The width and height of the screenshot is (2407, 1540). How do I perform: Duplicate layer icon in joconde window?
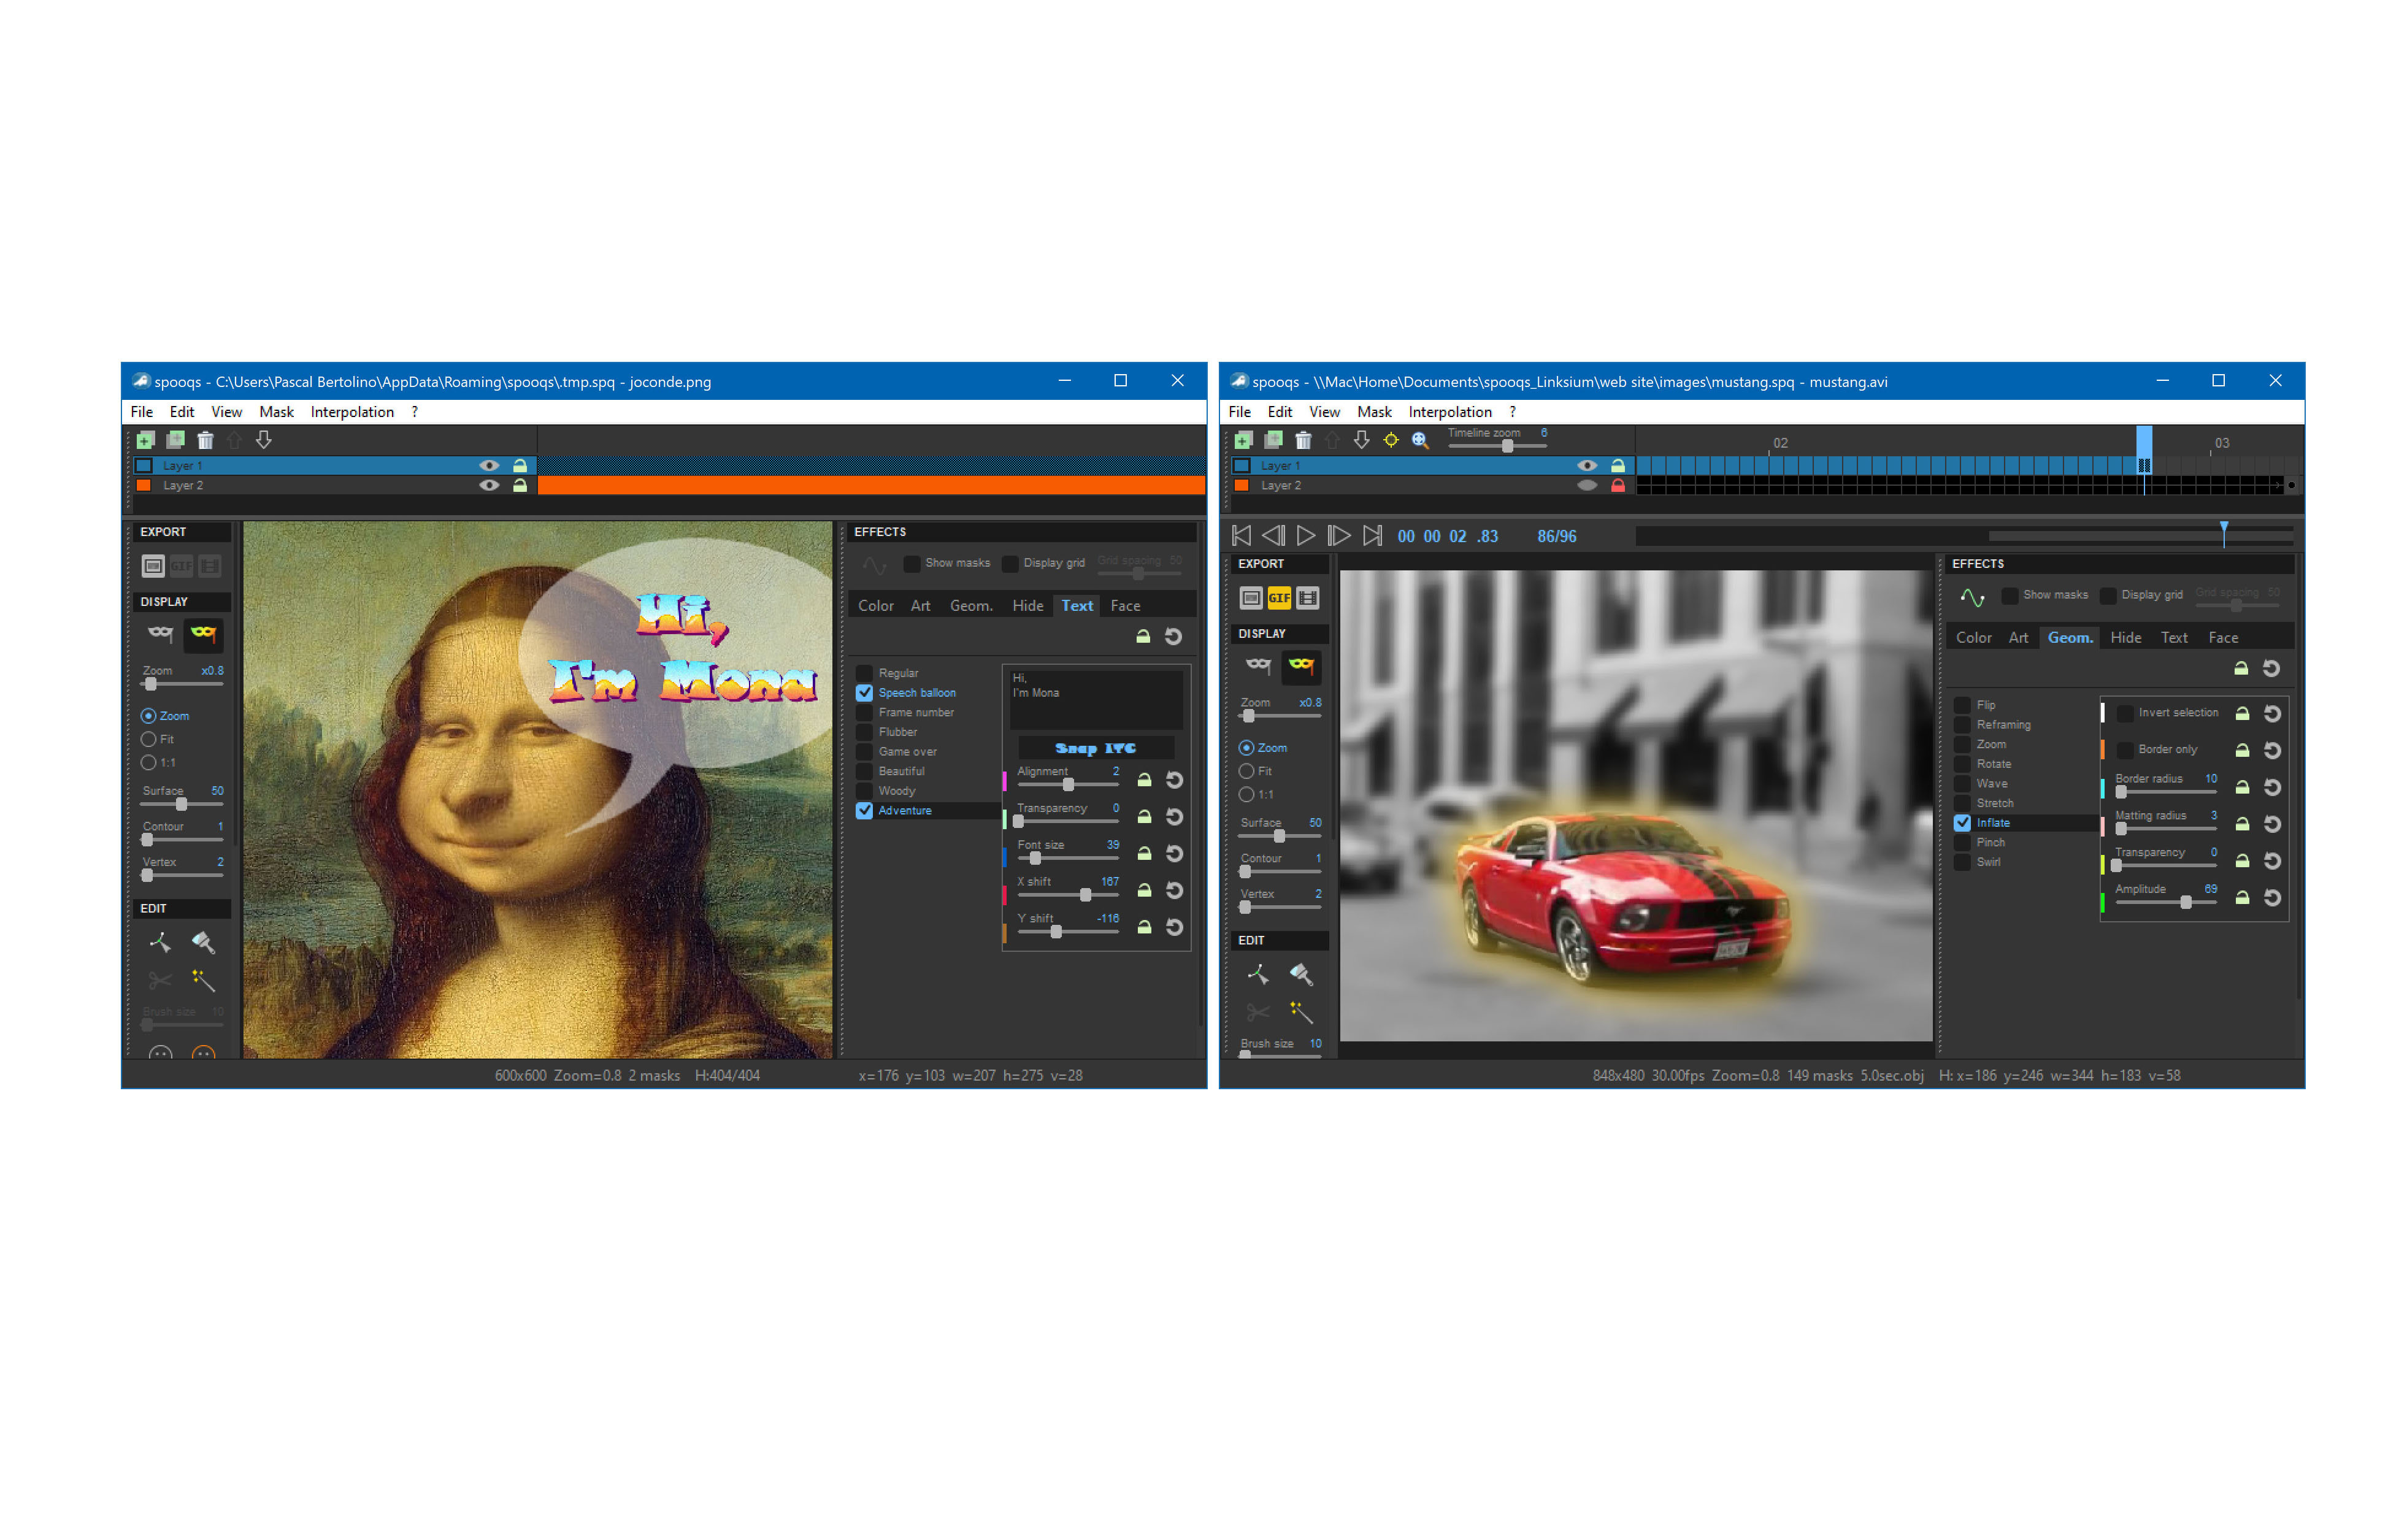(175, 440)
